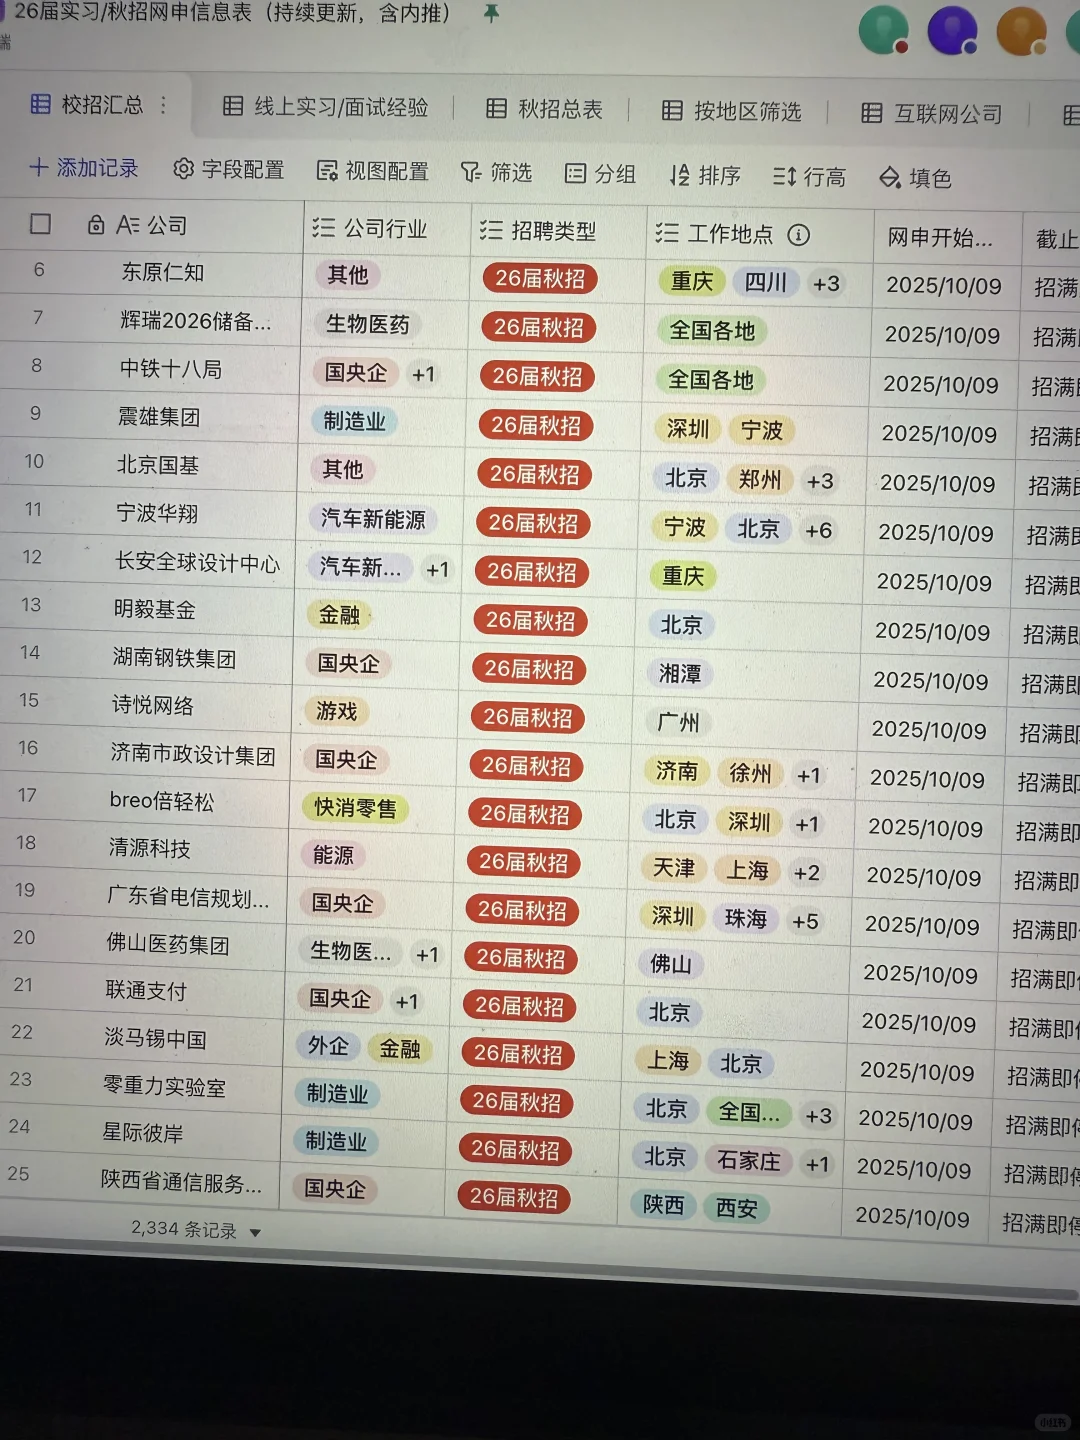
Task: Click the 游戏 tag in 诗悦网络 row
Action: (x=336, y=711)
